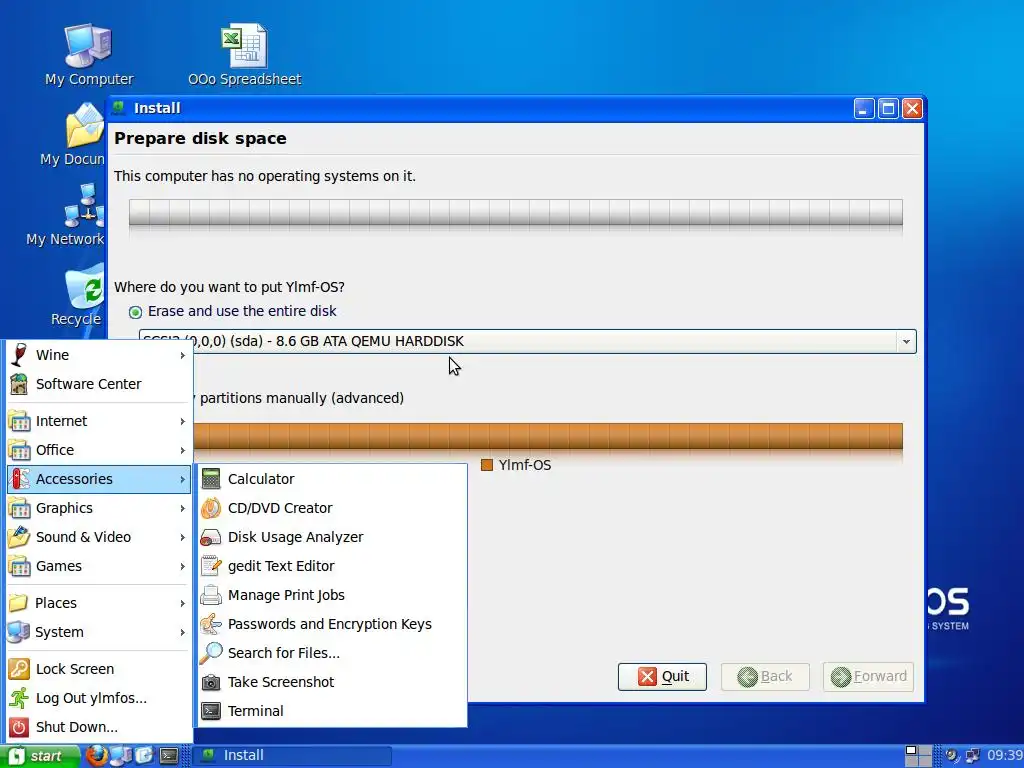The width and height of the screenshot is (1024, 768).
Task: Click the Disk Usage Analyzer icon
Action: (x=211, y=537)
